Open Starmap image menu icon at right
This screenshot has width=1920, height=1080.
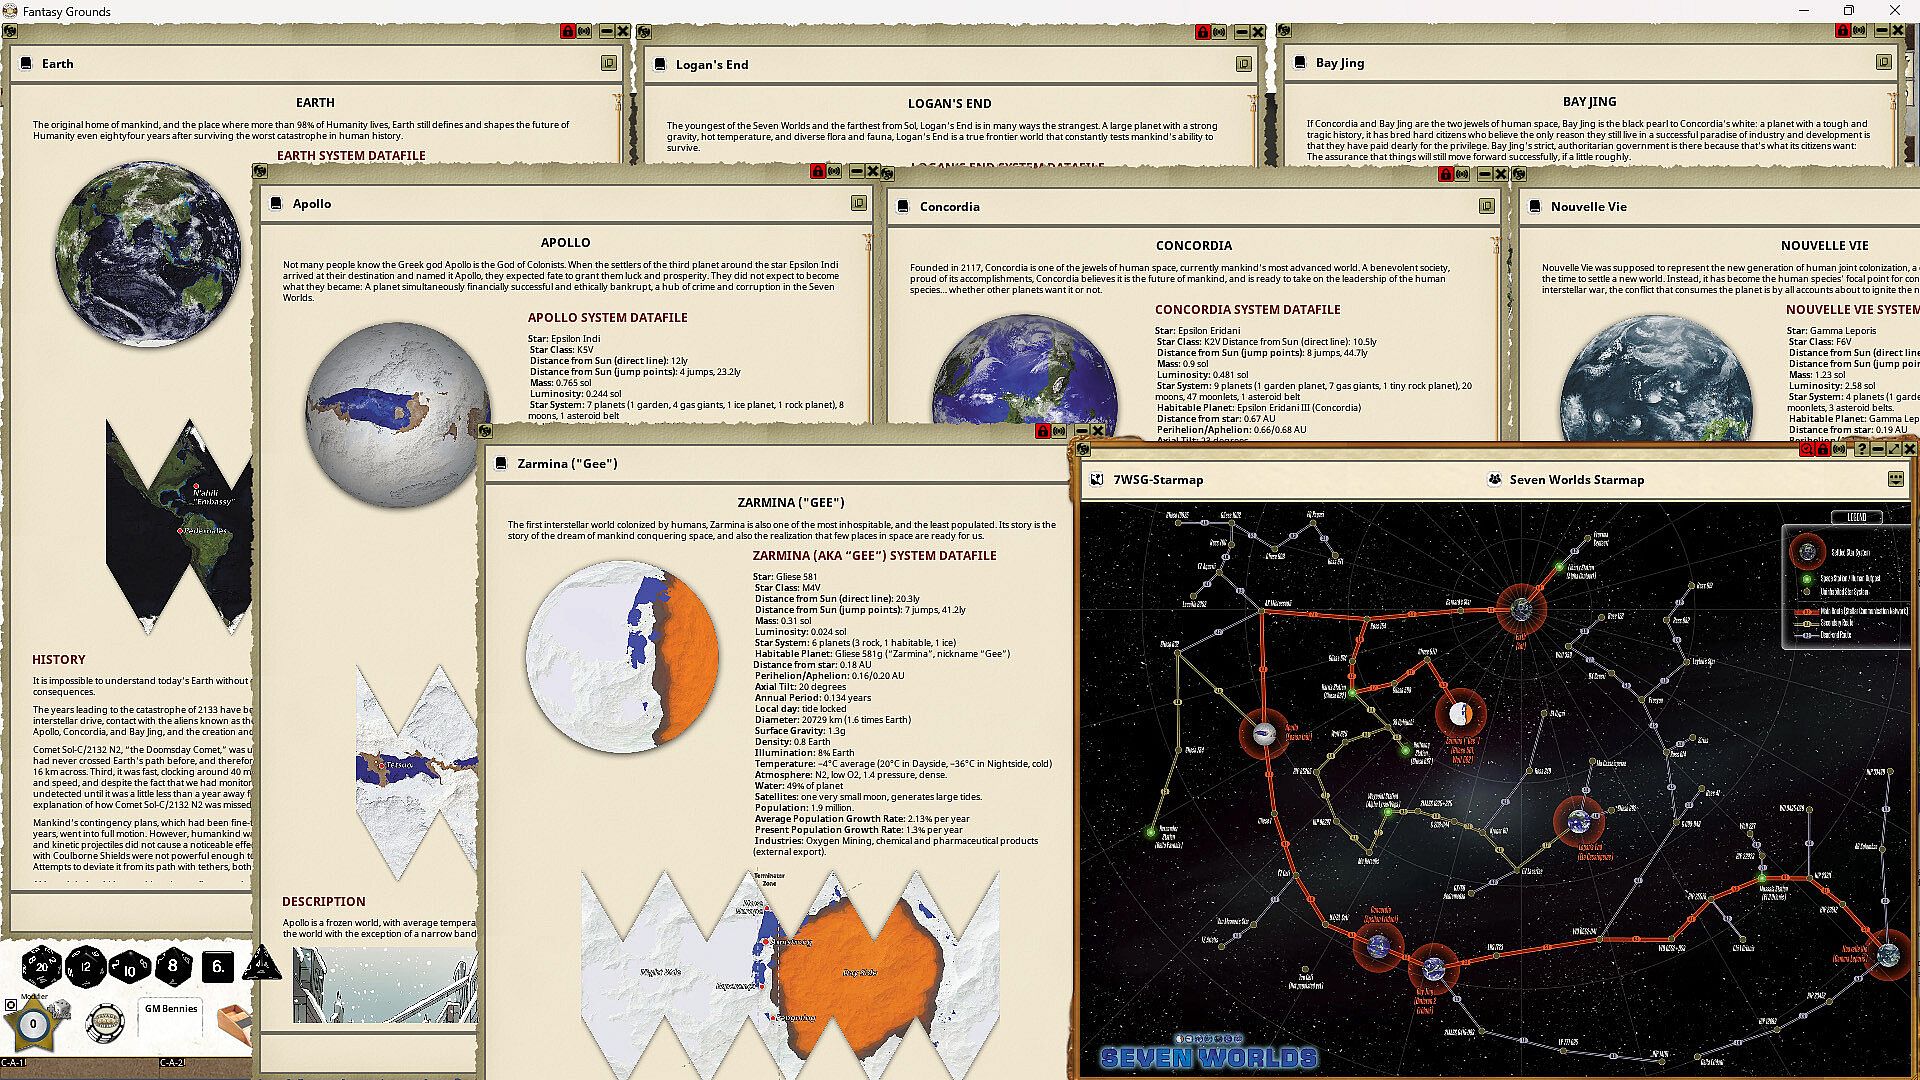(x=1895, y=479)
